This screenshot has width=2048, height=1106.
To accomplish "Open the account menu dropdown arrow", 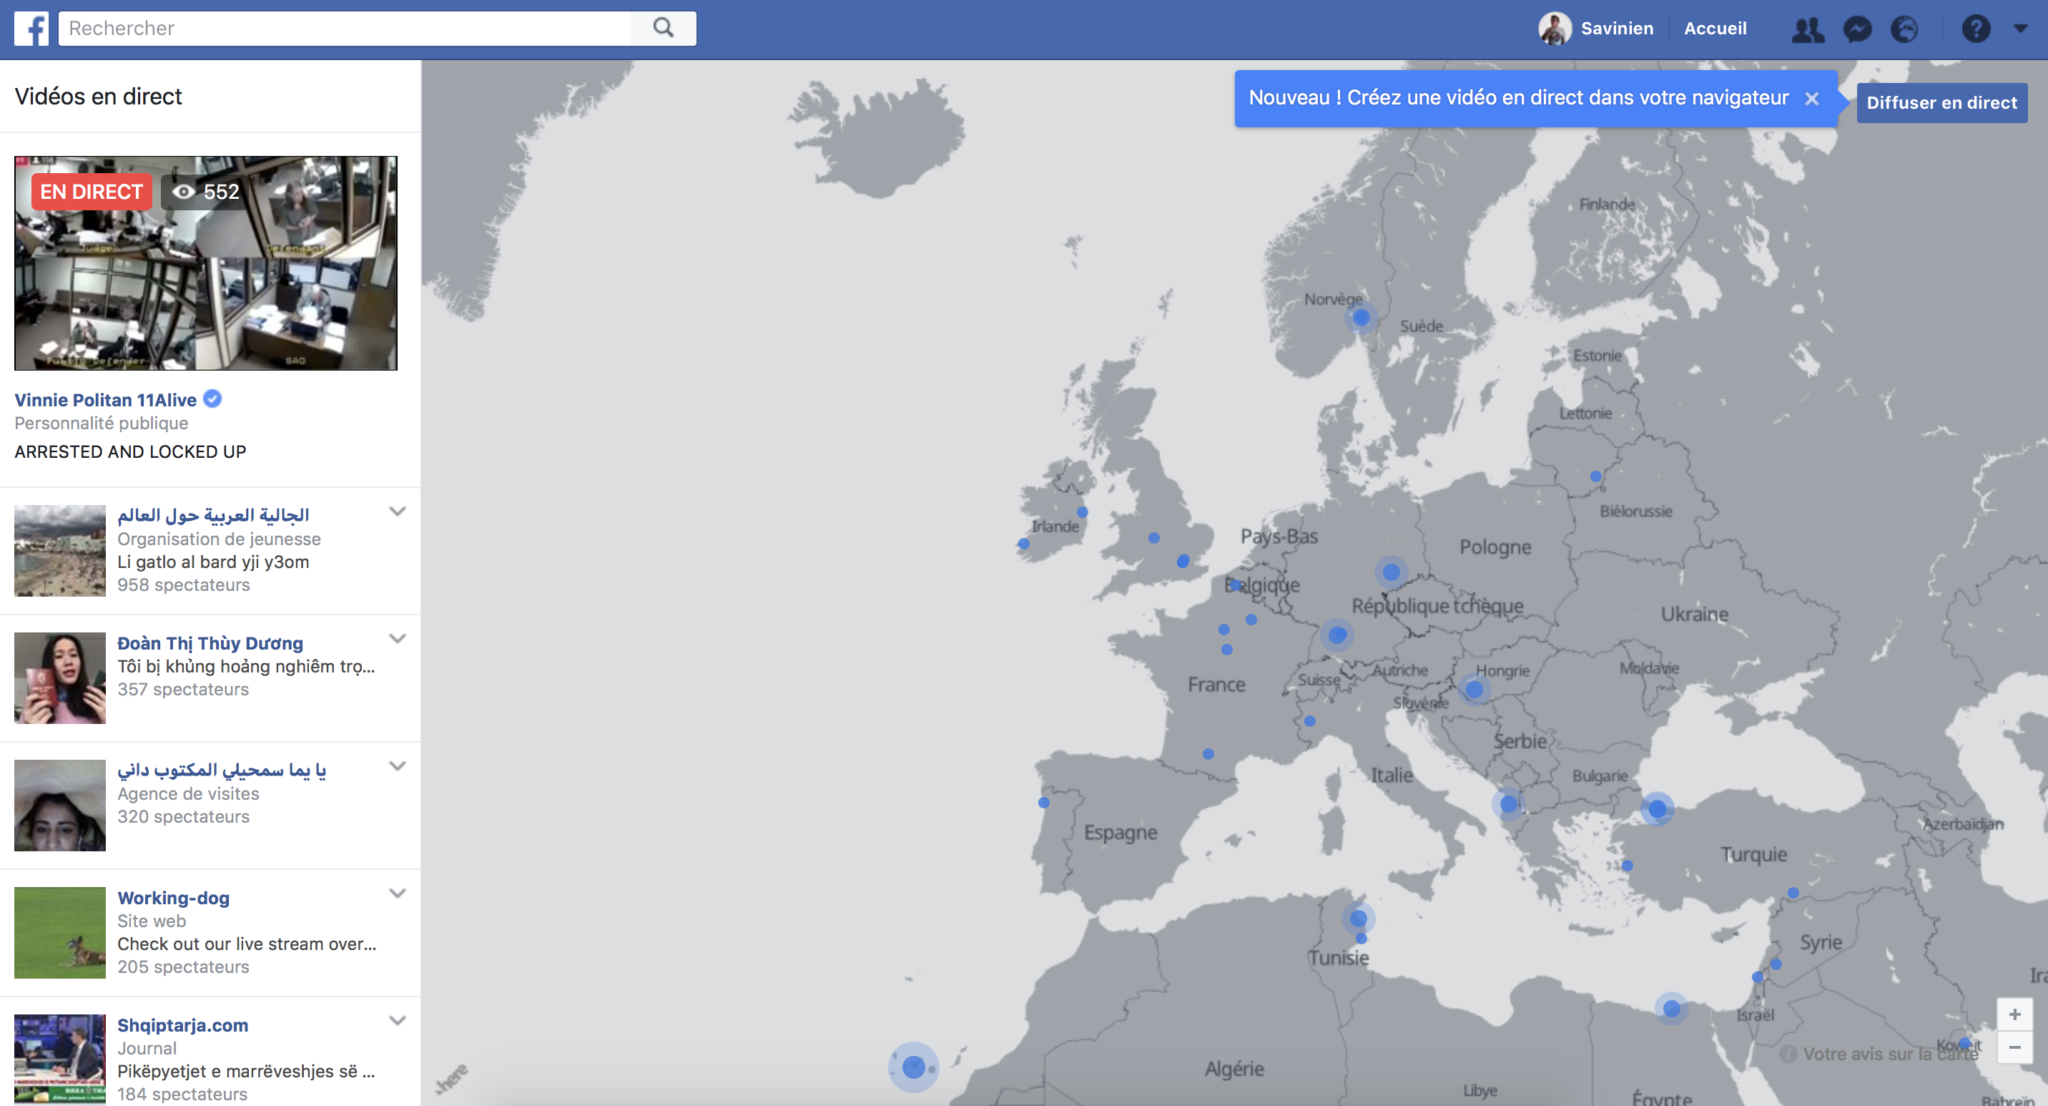I will pos(2021,29).
